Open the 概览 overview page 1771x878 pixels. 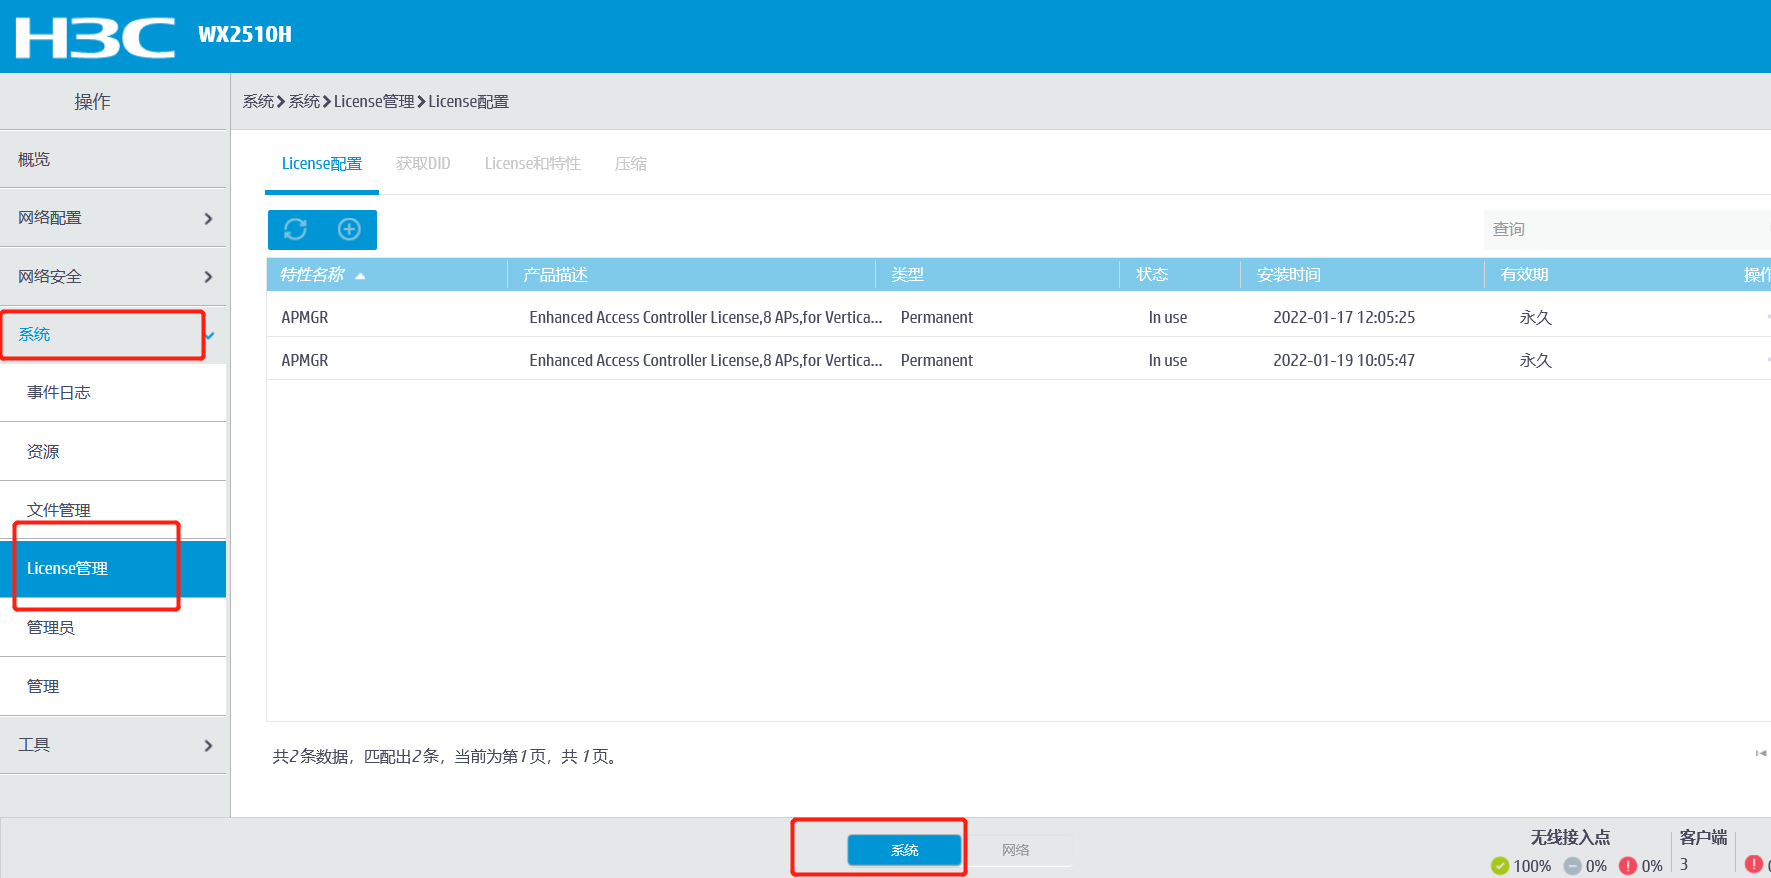(113, 160)
